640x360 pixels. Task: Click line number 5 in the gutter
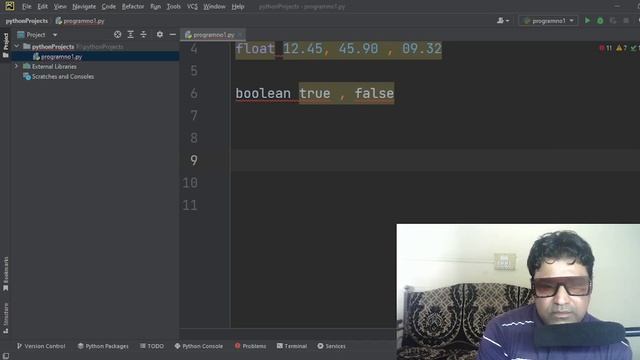tap(194, 71)
